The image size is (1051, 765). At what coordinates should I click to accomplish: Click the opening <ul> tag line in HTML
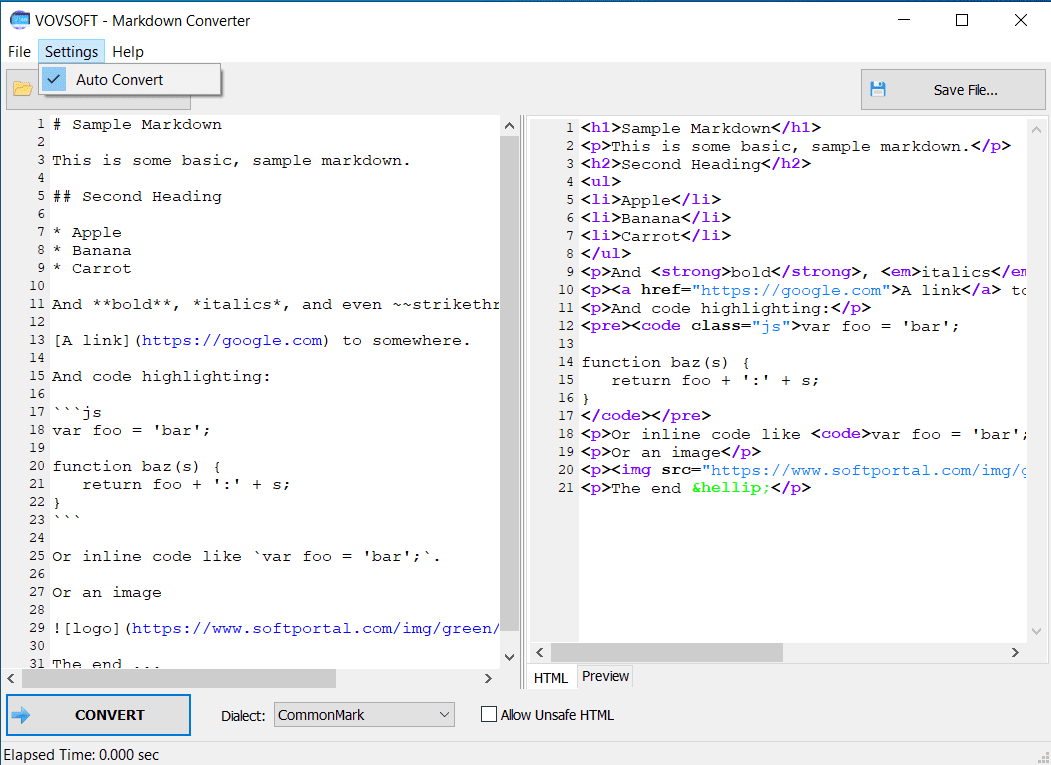601,182
